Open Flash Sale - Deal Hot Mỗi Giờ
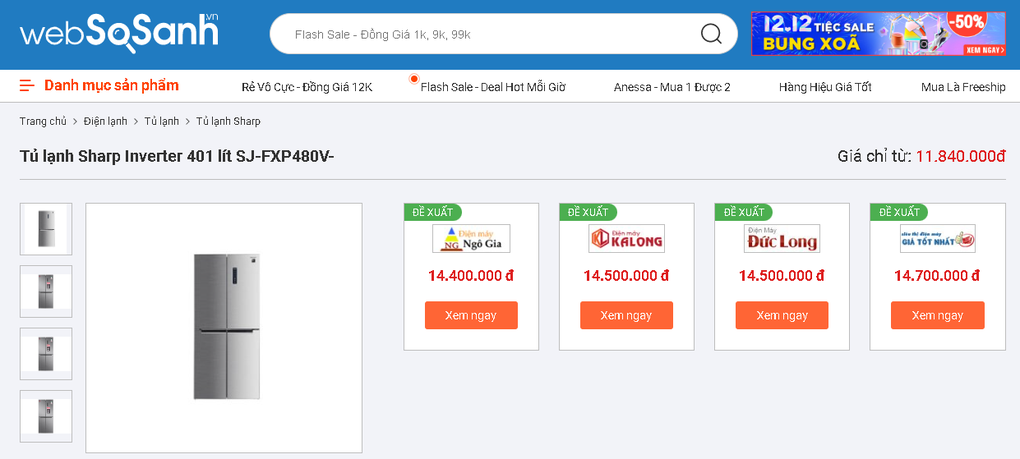The height and width of the screenshot is (459, 1020). [493, 87]
